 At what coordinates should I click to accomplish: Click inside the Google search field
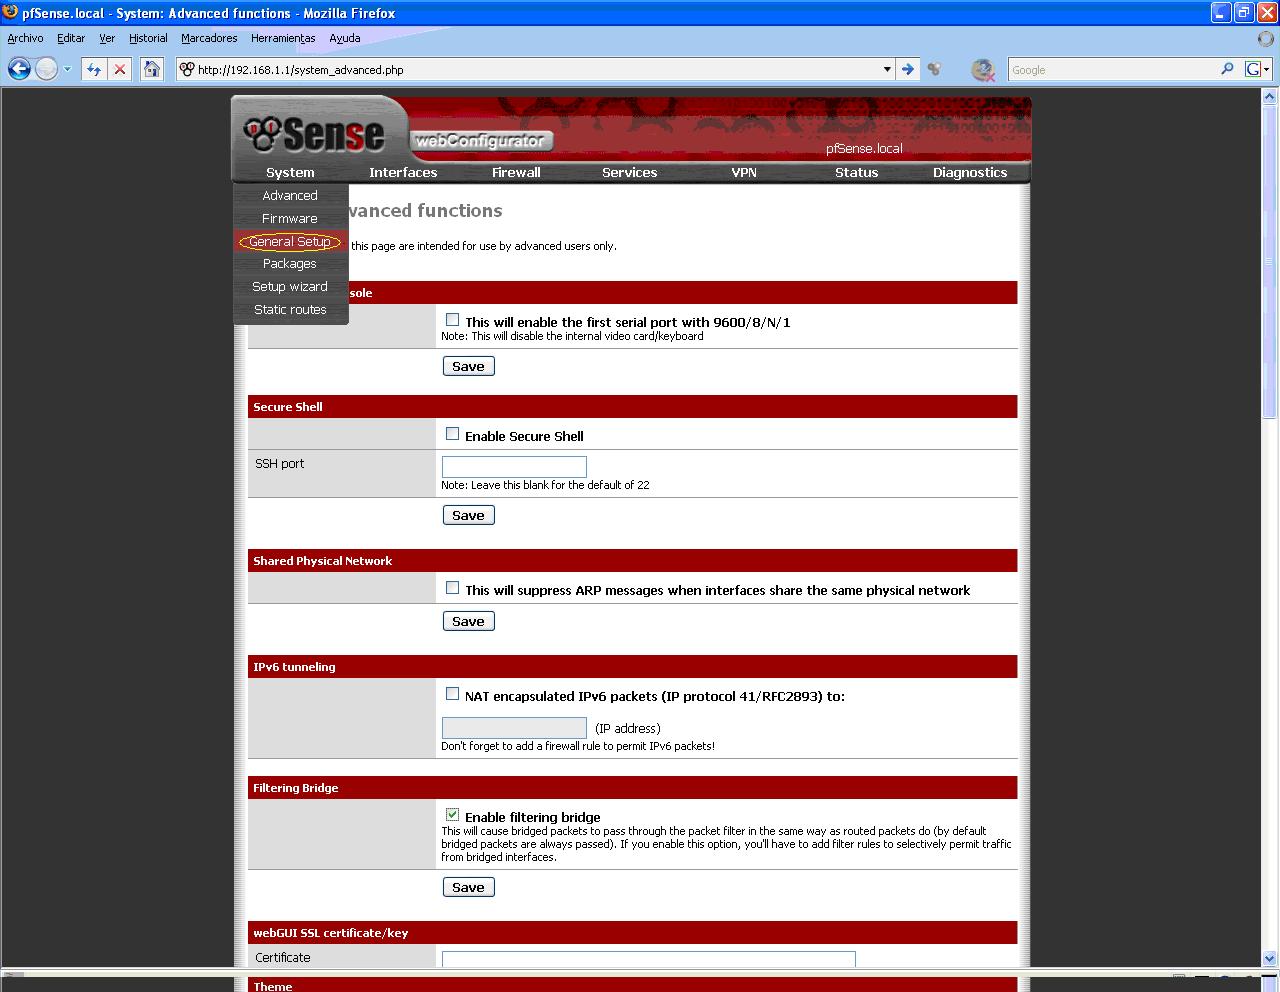[x=1112, y=69]
